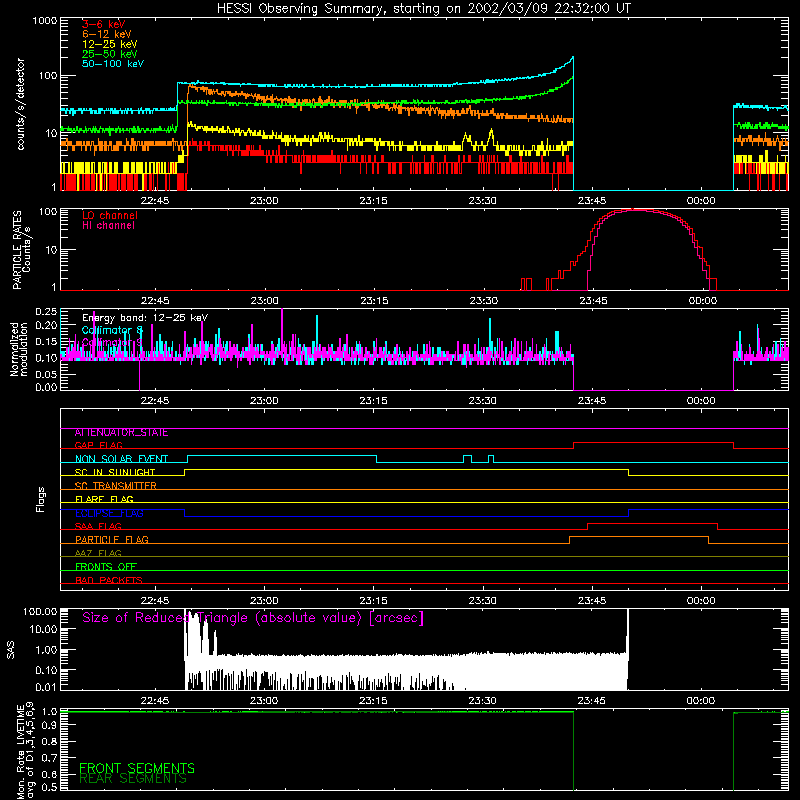Click the FRONTS_OFF flag label

click(x=106, y=567)
